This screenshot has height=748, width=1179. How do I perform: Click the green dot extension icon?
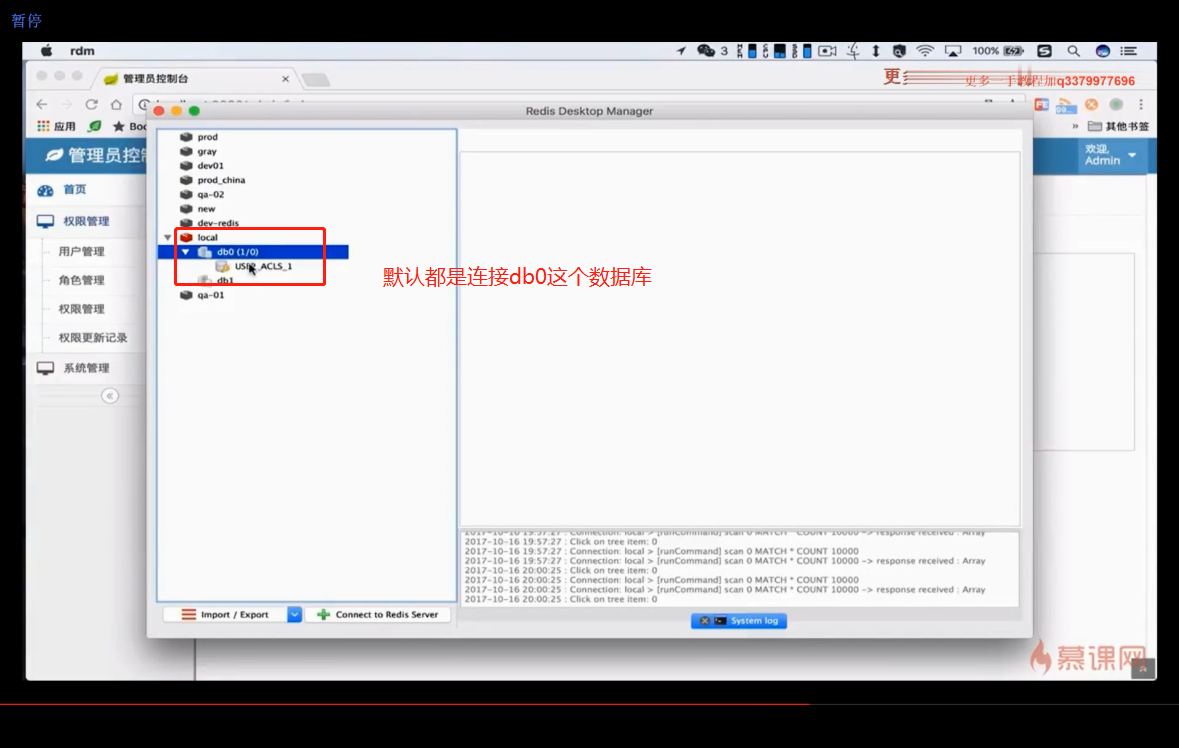[x=1117, y=104]
